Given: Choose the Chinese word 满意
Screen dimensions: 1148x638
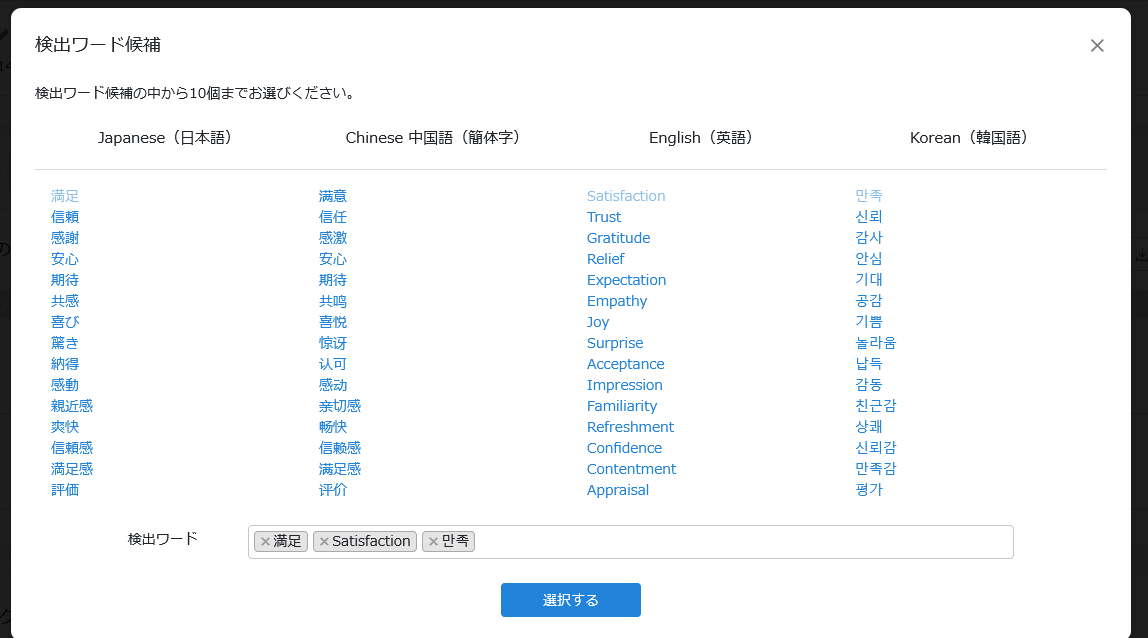Looking at the screenshot, I should point(333,196).
